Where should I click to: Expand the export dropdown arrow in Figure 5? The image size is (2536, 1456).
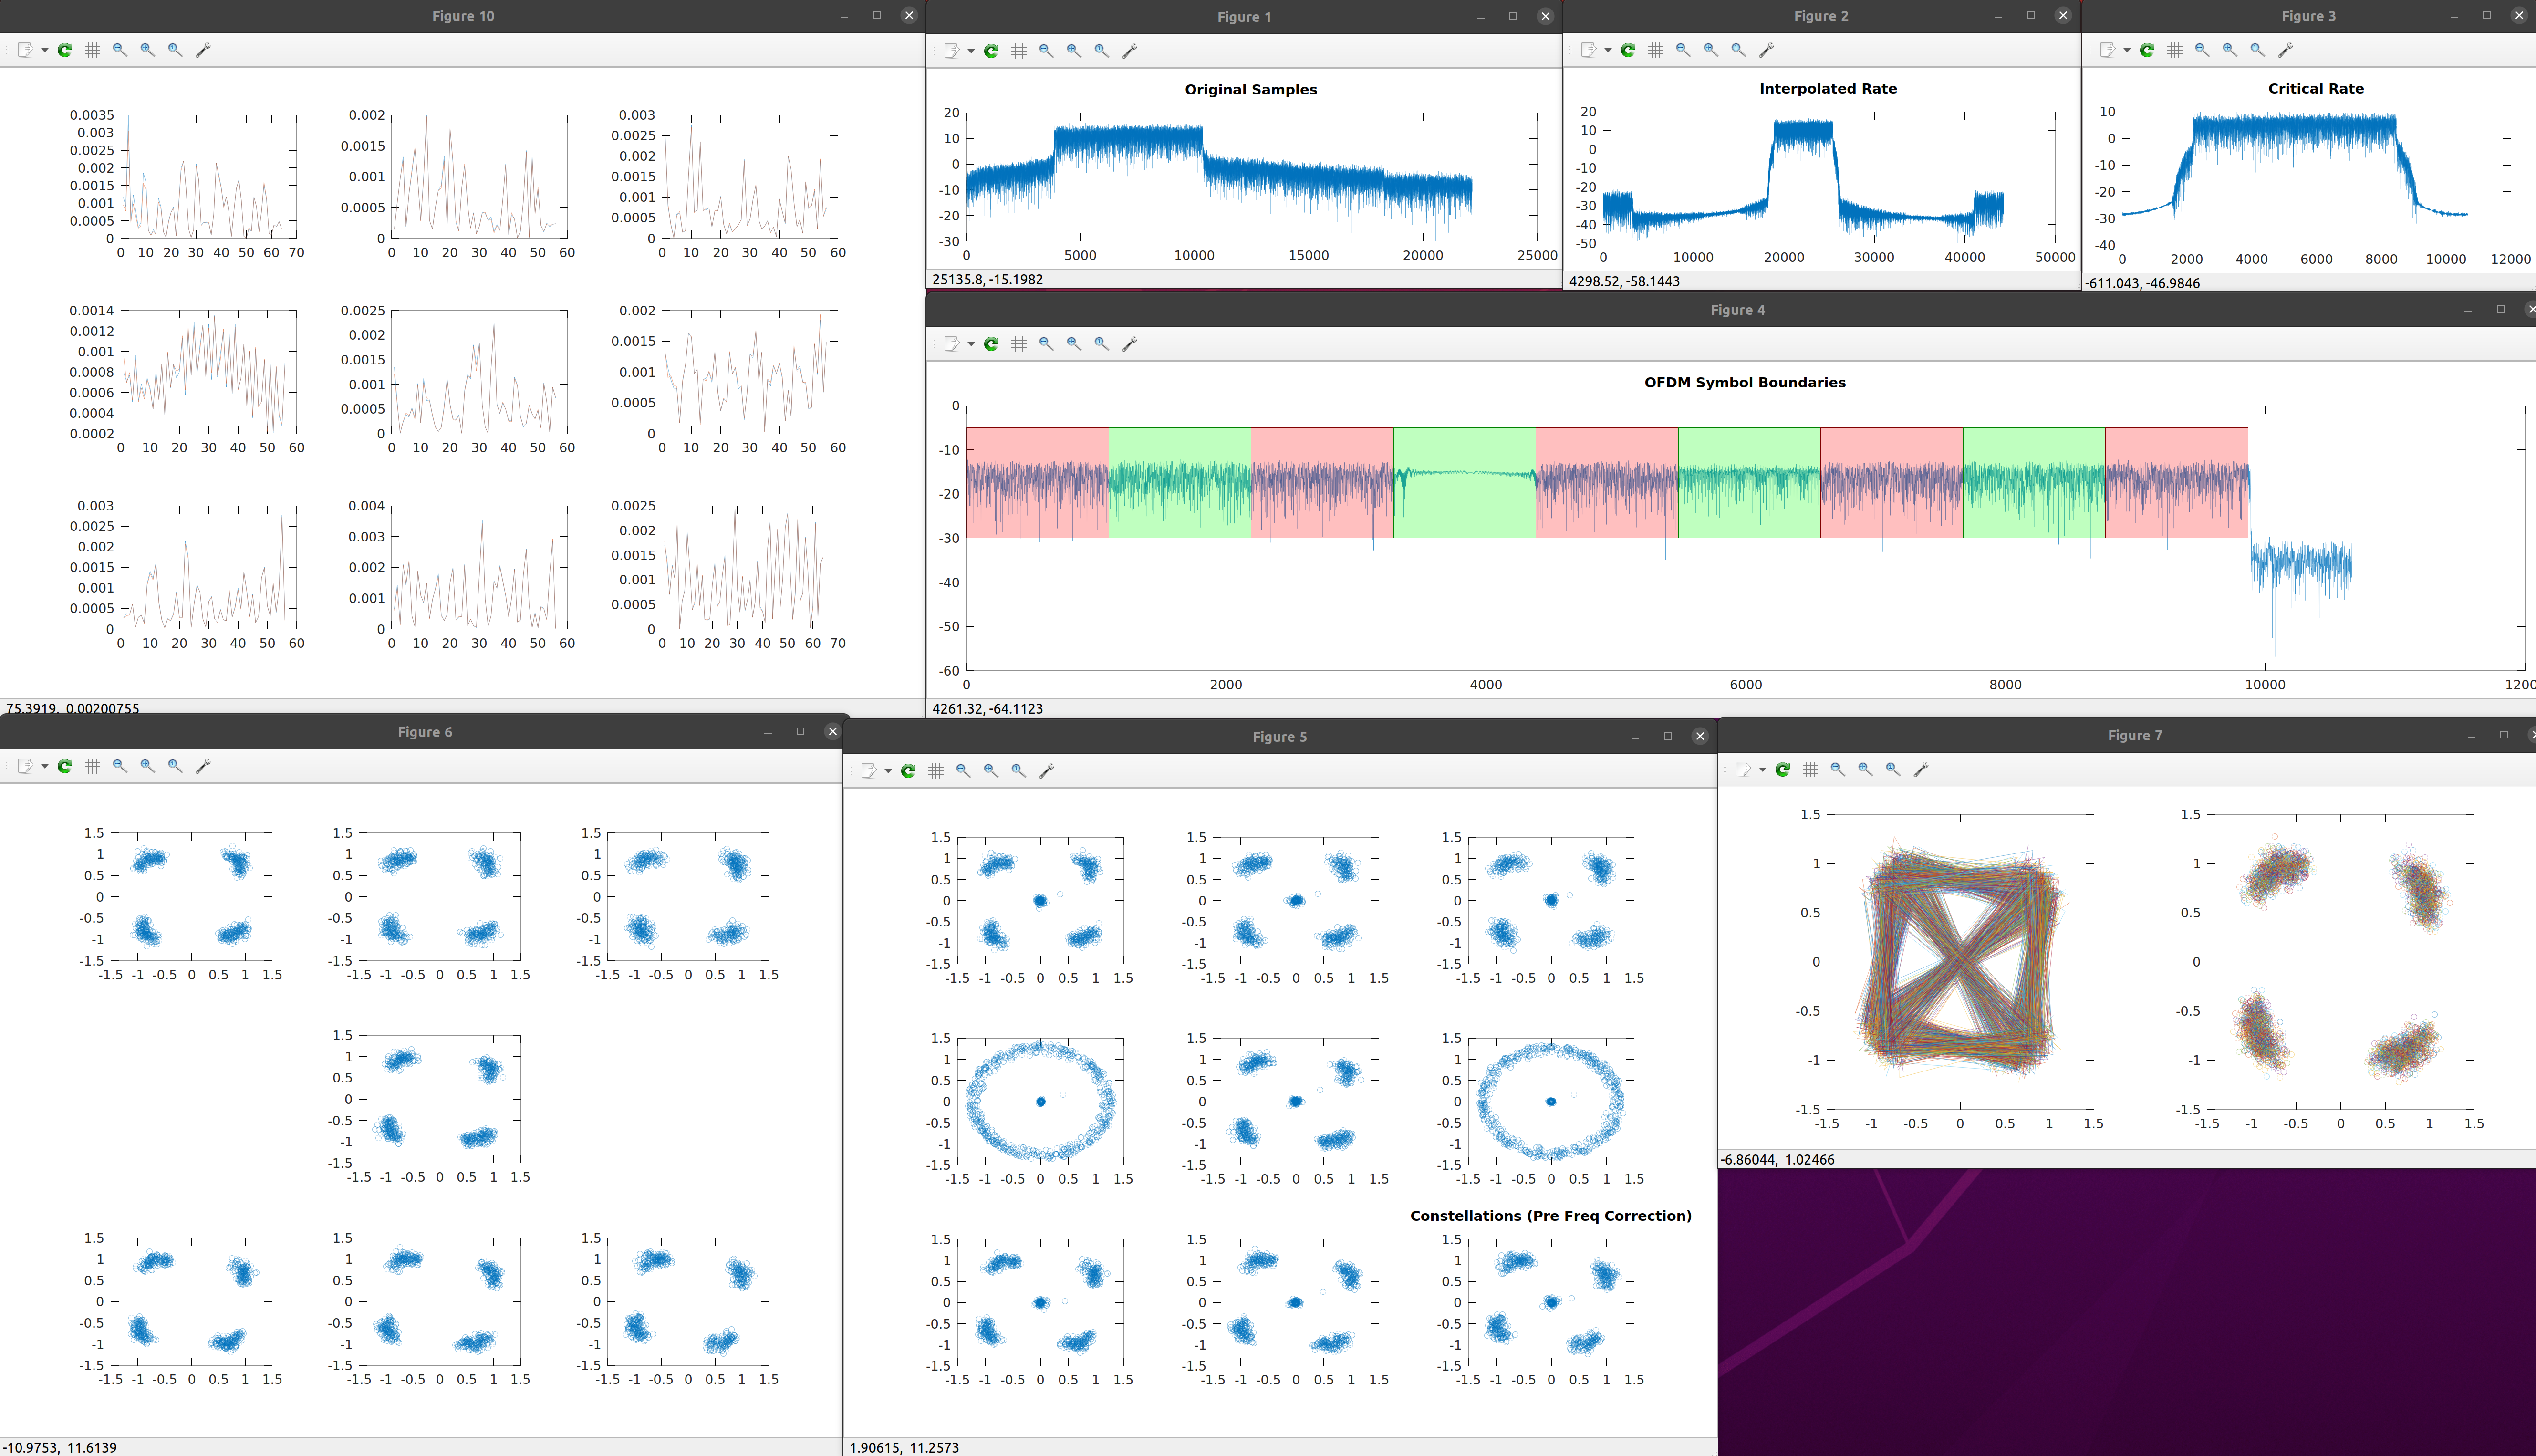coord(888,771)
